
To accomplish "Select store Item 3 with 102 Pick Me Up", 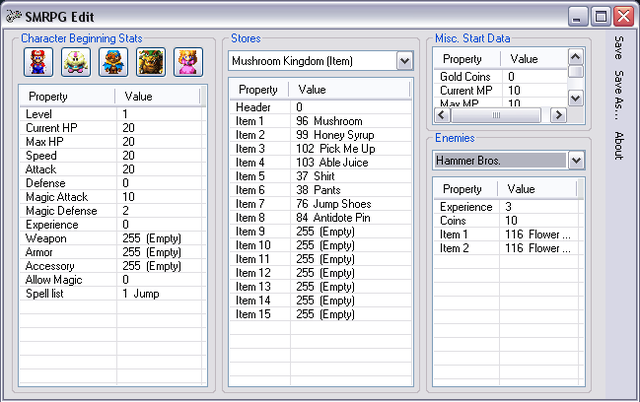I will pos(320,149).
